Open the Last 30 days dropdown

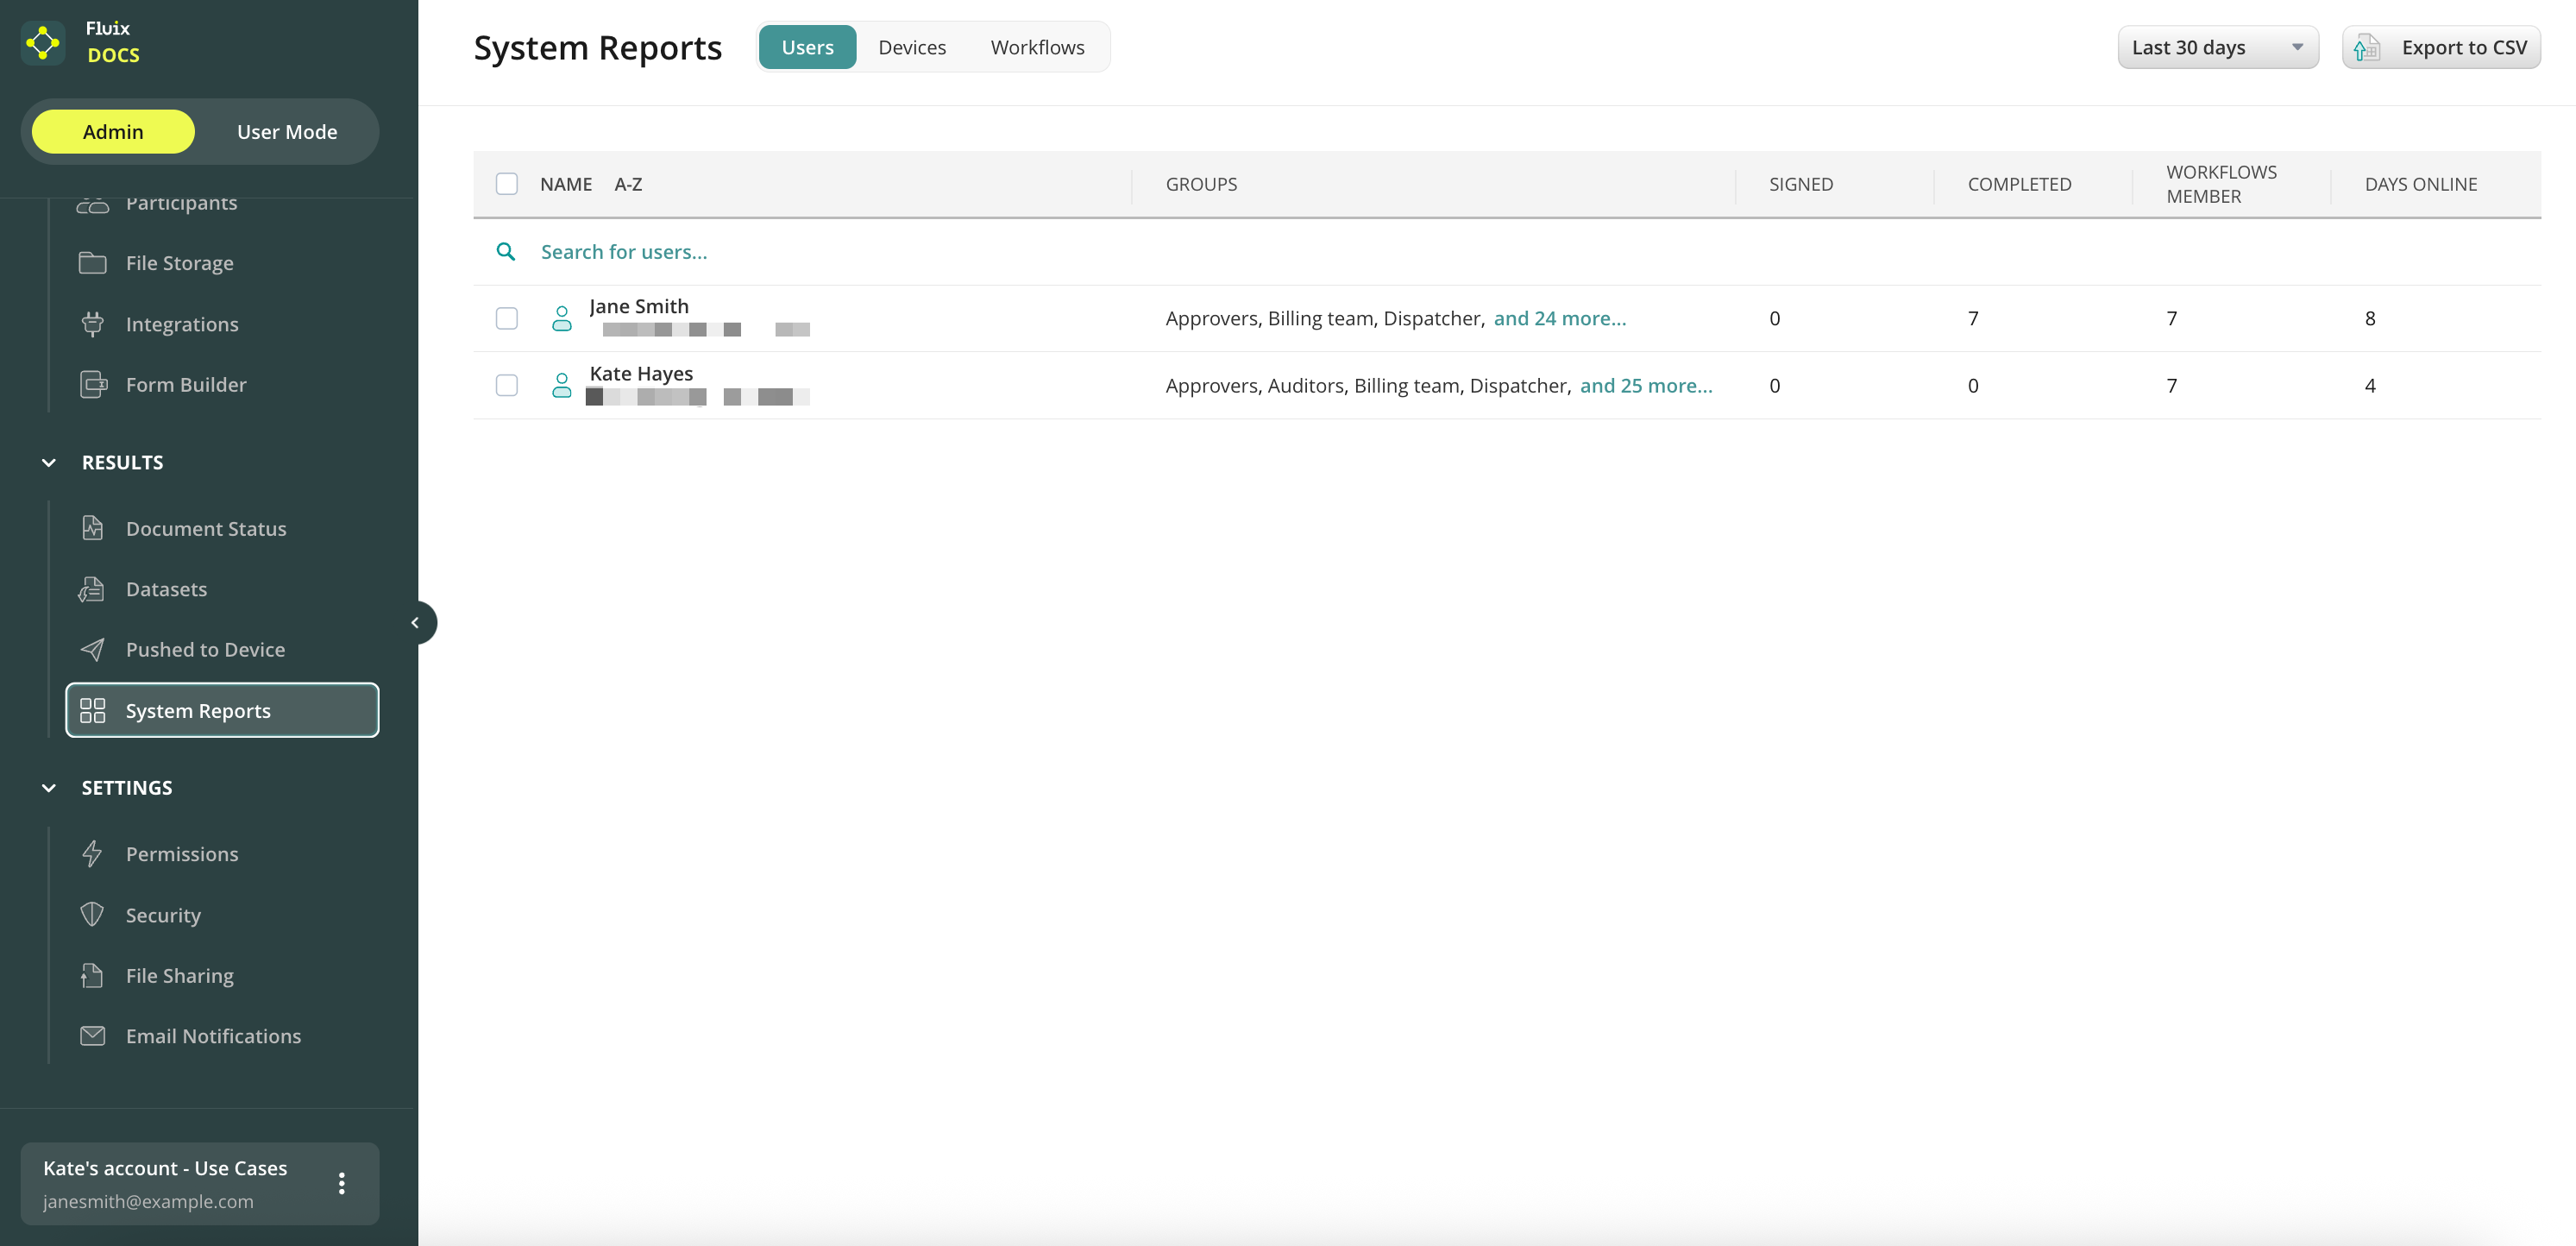point(2217,47)
